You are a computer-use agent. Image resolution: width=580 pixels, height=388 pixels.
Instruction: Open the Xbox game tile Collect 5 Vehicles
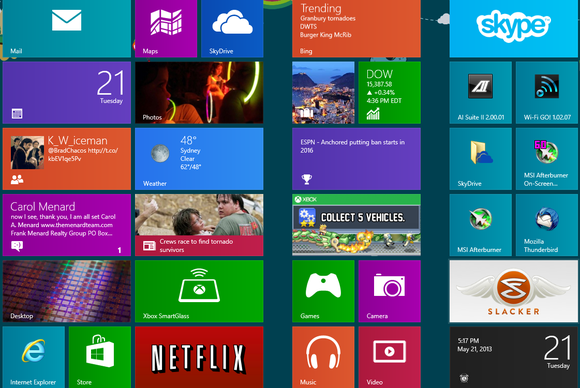(x=356, y=225)
